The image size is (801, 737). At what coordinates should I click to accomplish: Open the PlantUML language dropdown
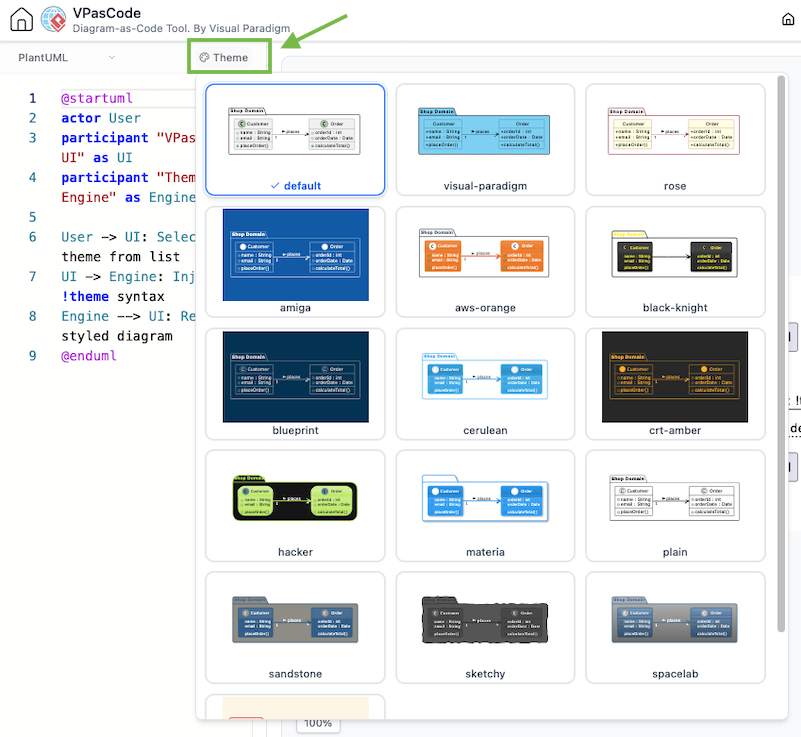[66, 57]
